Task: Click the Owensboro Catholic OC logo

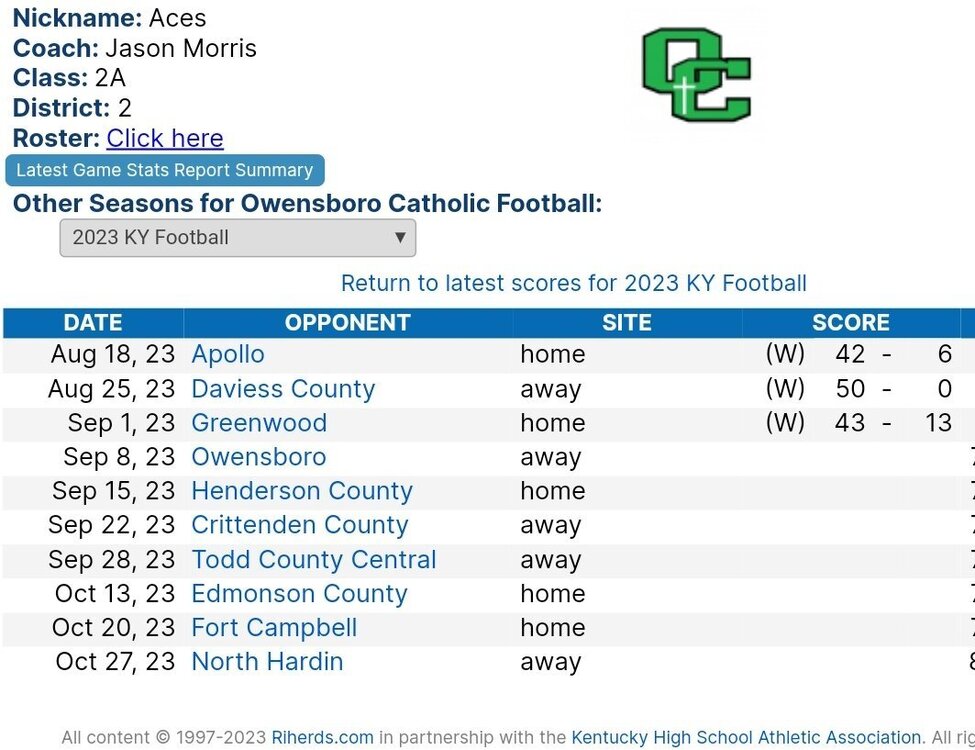Action: click(x=696, y=75)
